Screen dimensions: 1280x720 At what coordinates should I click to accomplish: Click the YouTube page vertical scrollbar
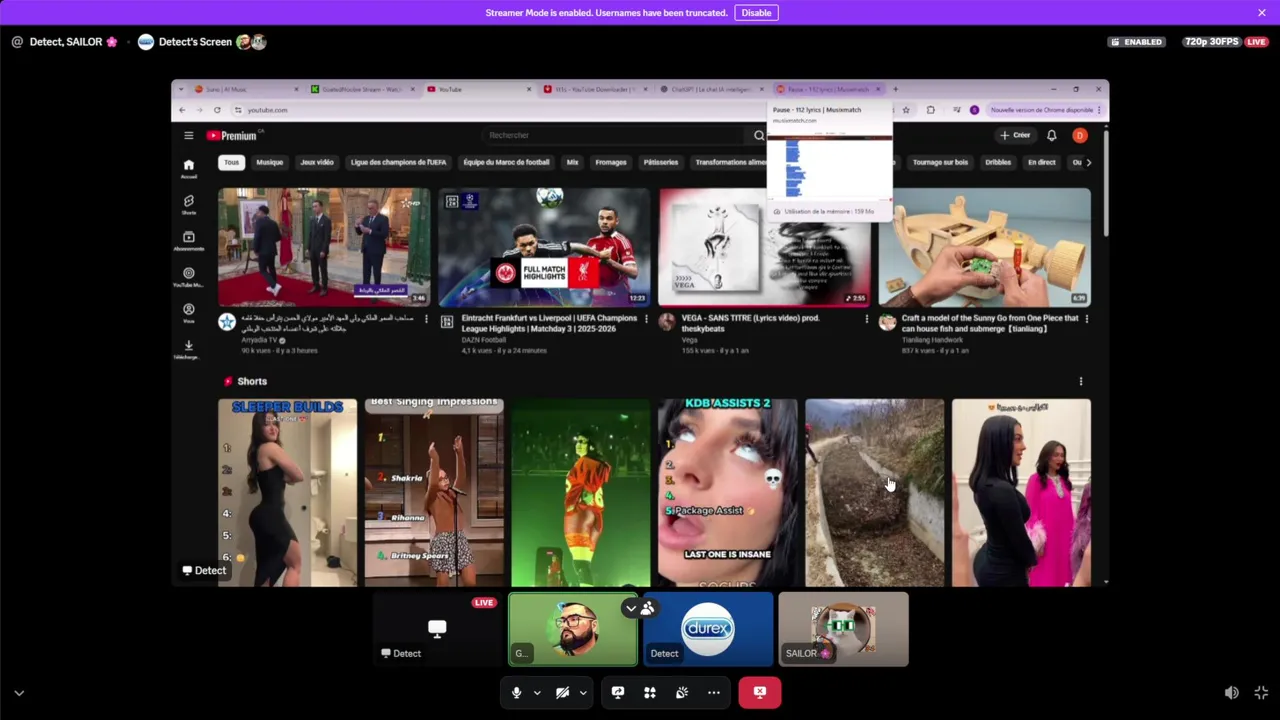pos(1104,183)
